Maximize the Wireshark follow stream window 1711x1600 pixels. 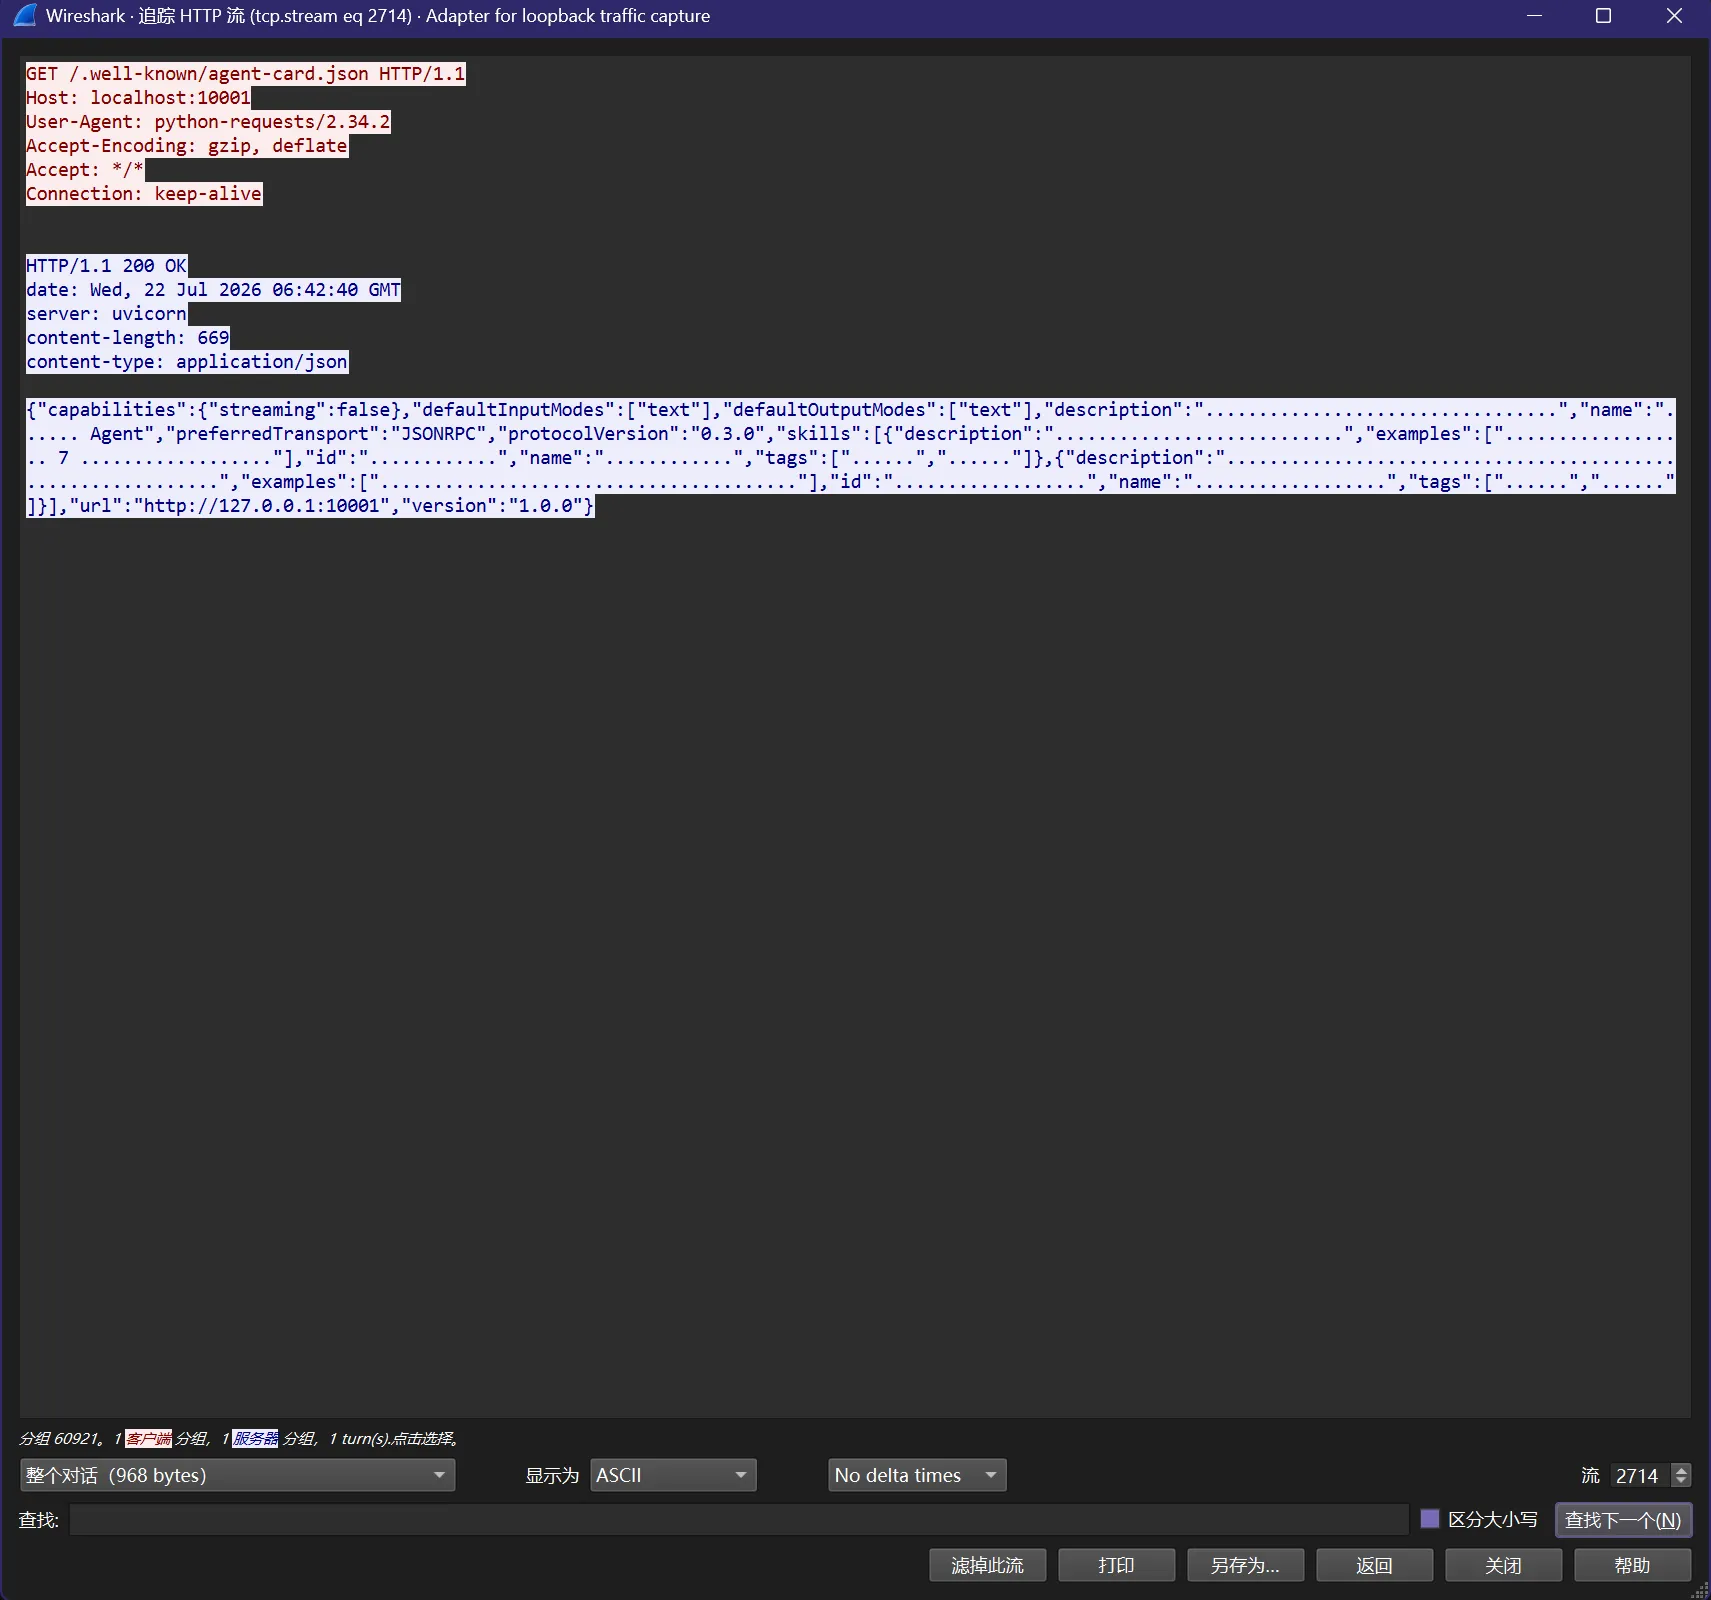pos(1603,16)
